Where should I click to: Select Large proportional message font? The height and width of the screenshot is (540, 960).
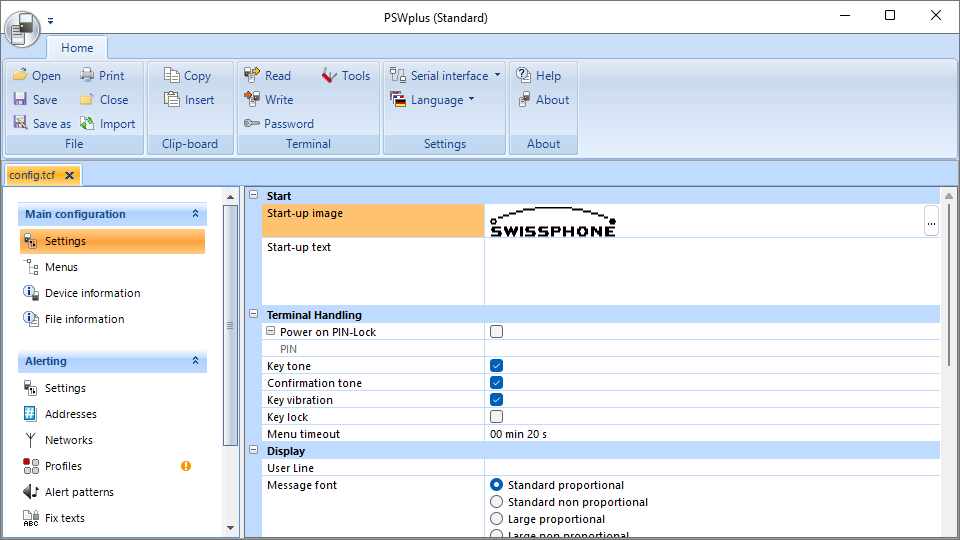coord(496,519)
